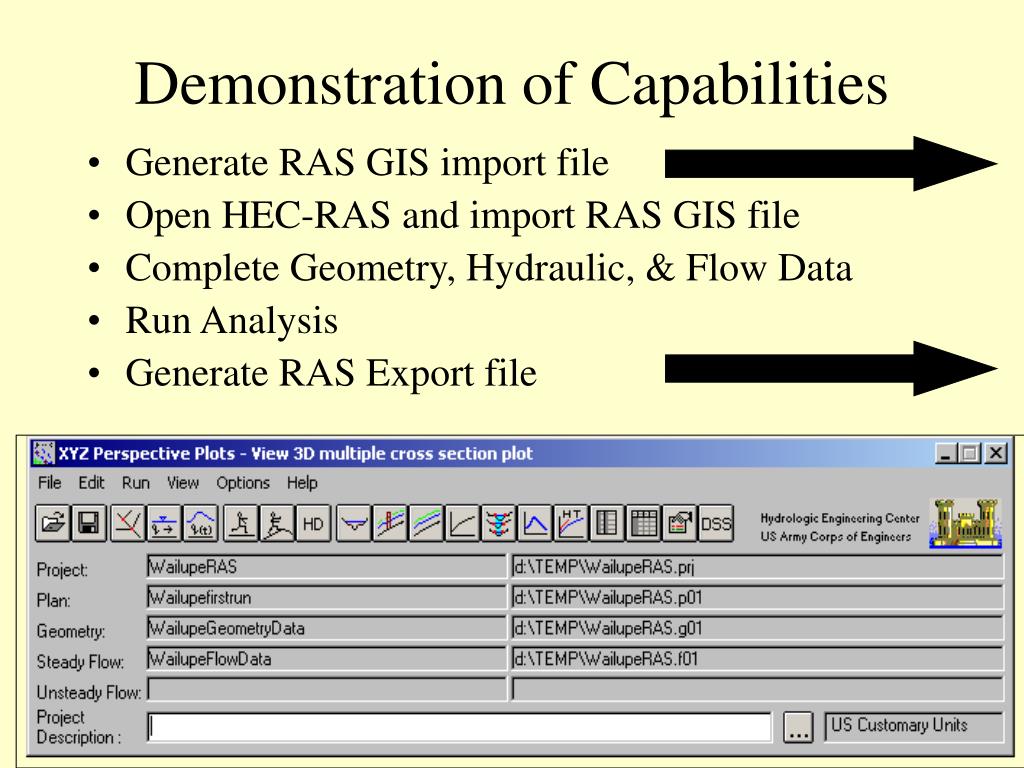Viewport: 1024px width, 768px height.
Task: Open the Edit menu
Action: (x=91, y=483)
